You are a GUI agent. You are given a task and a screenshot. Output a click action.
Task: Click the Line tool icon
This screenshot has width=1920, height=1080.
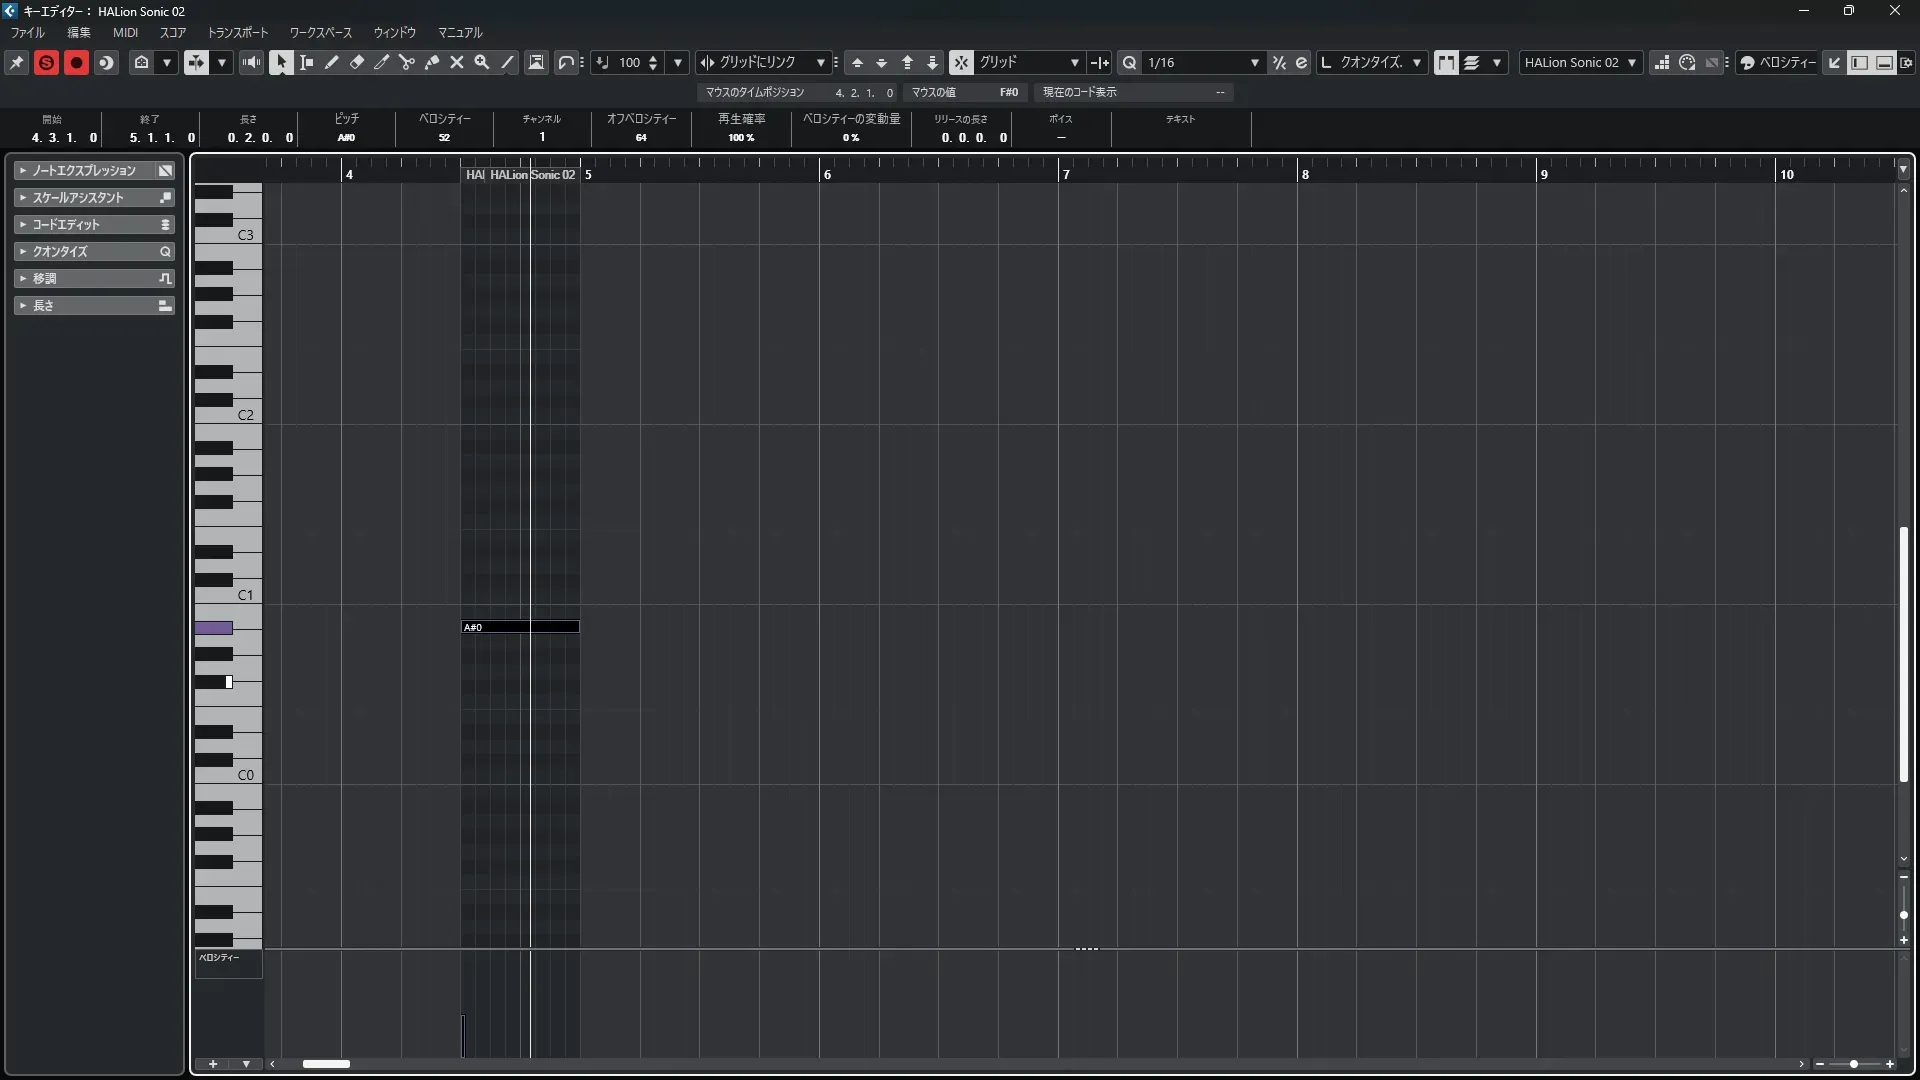[508, 62]
